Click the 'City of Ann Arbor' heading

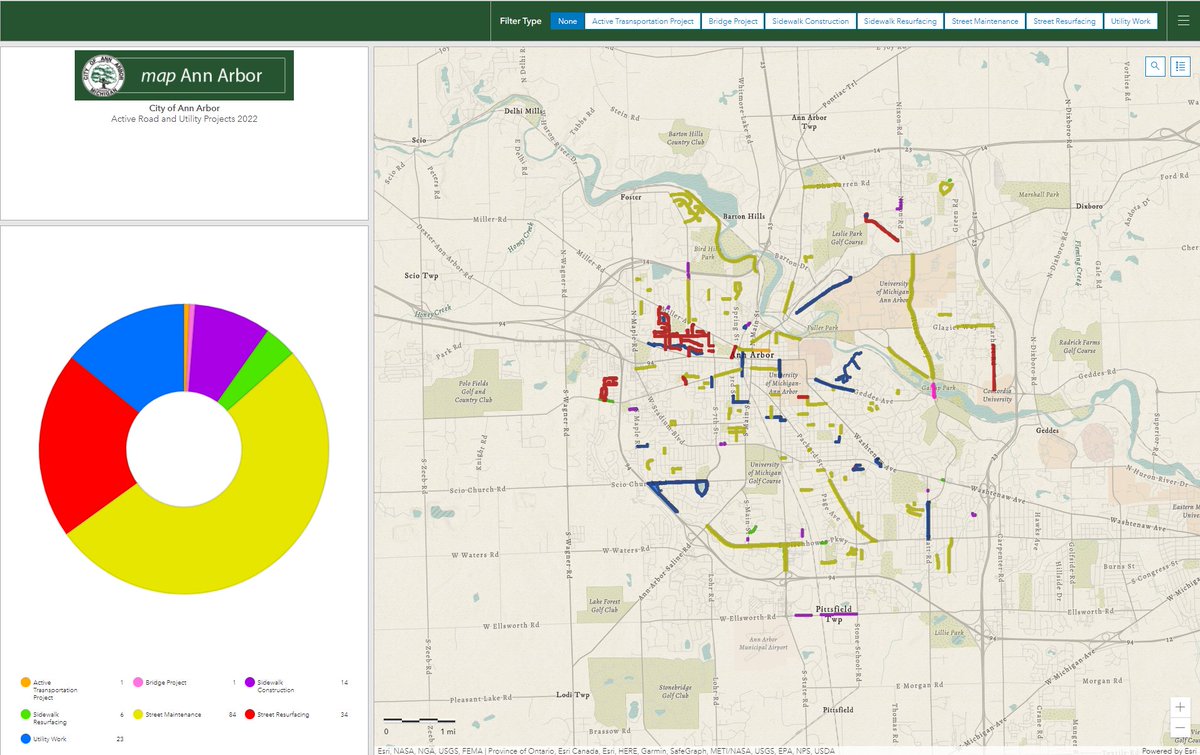tap(184, 108)
